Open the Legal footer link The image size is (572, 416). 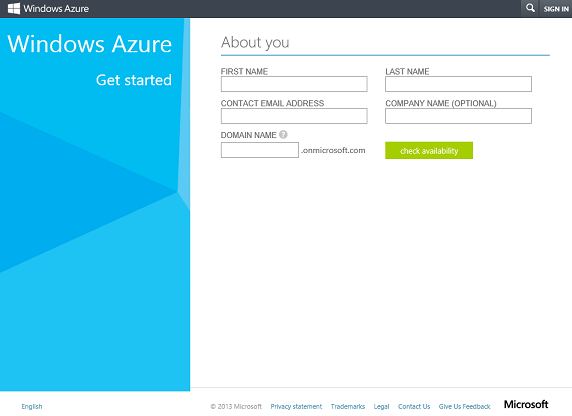(381, 407)
